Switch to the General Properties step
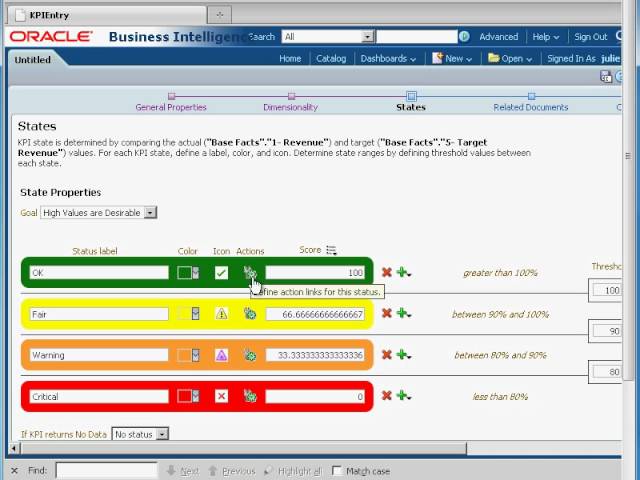Viewport: 640px width, 480px height. (171, 102)
